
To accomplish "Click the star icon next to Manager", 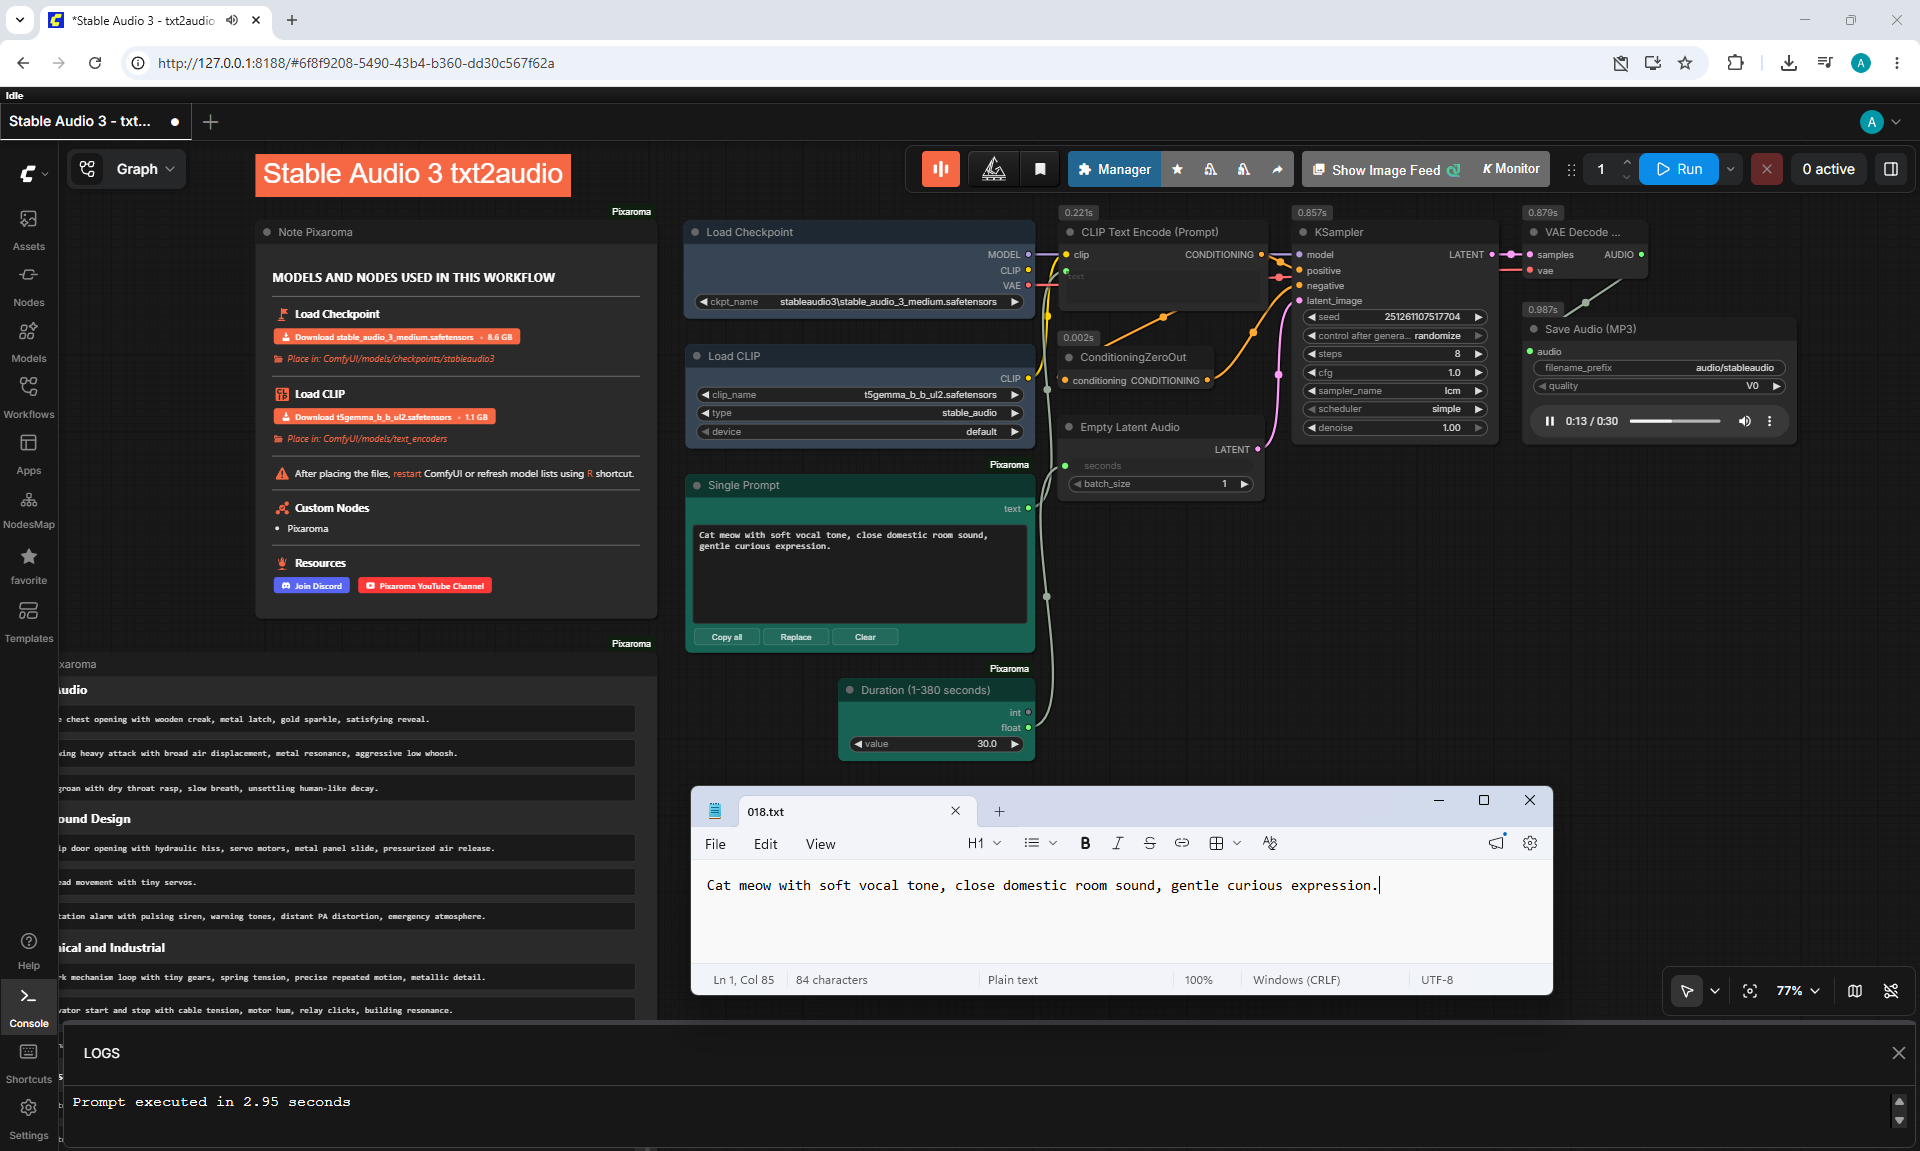I will click(x=1177, y=169).
